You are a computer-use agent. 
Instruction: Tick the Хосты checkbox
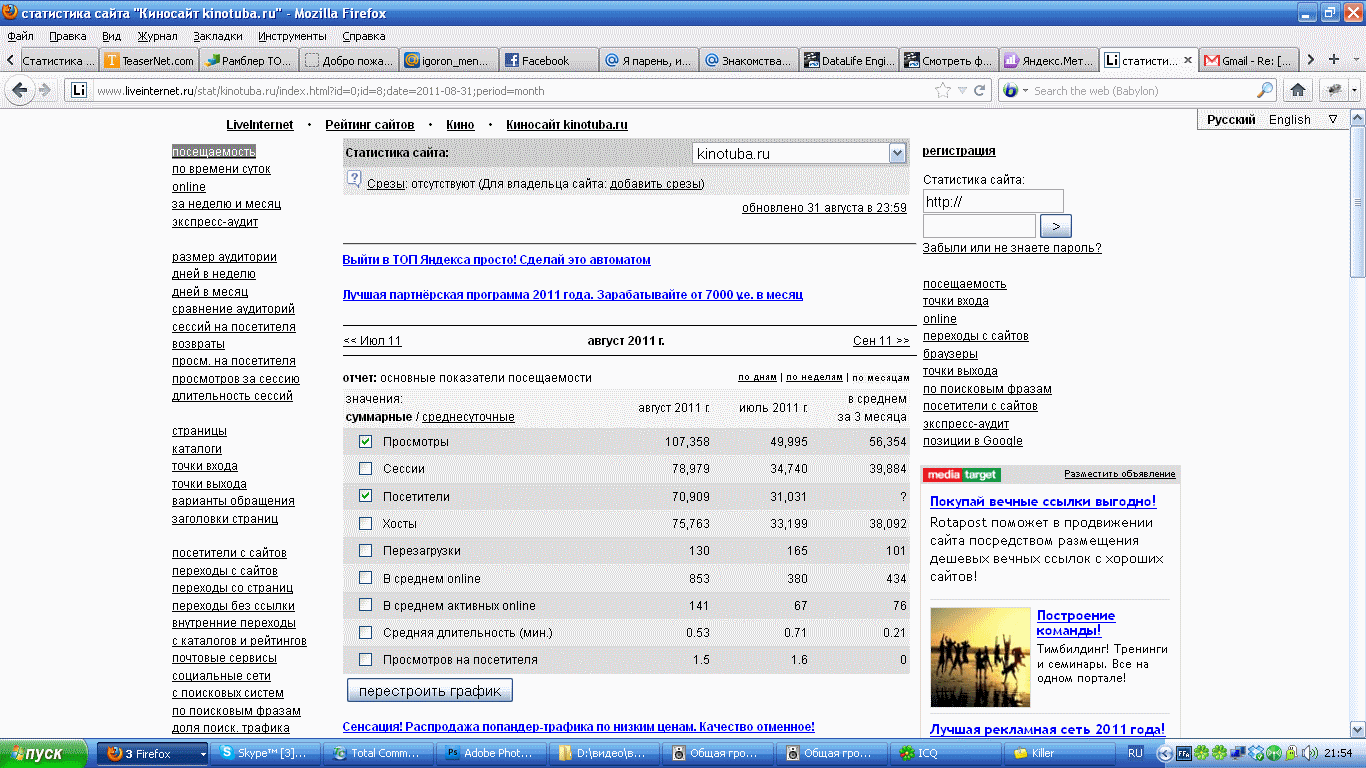(x=366, y=523)
